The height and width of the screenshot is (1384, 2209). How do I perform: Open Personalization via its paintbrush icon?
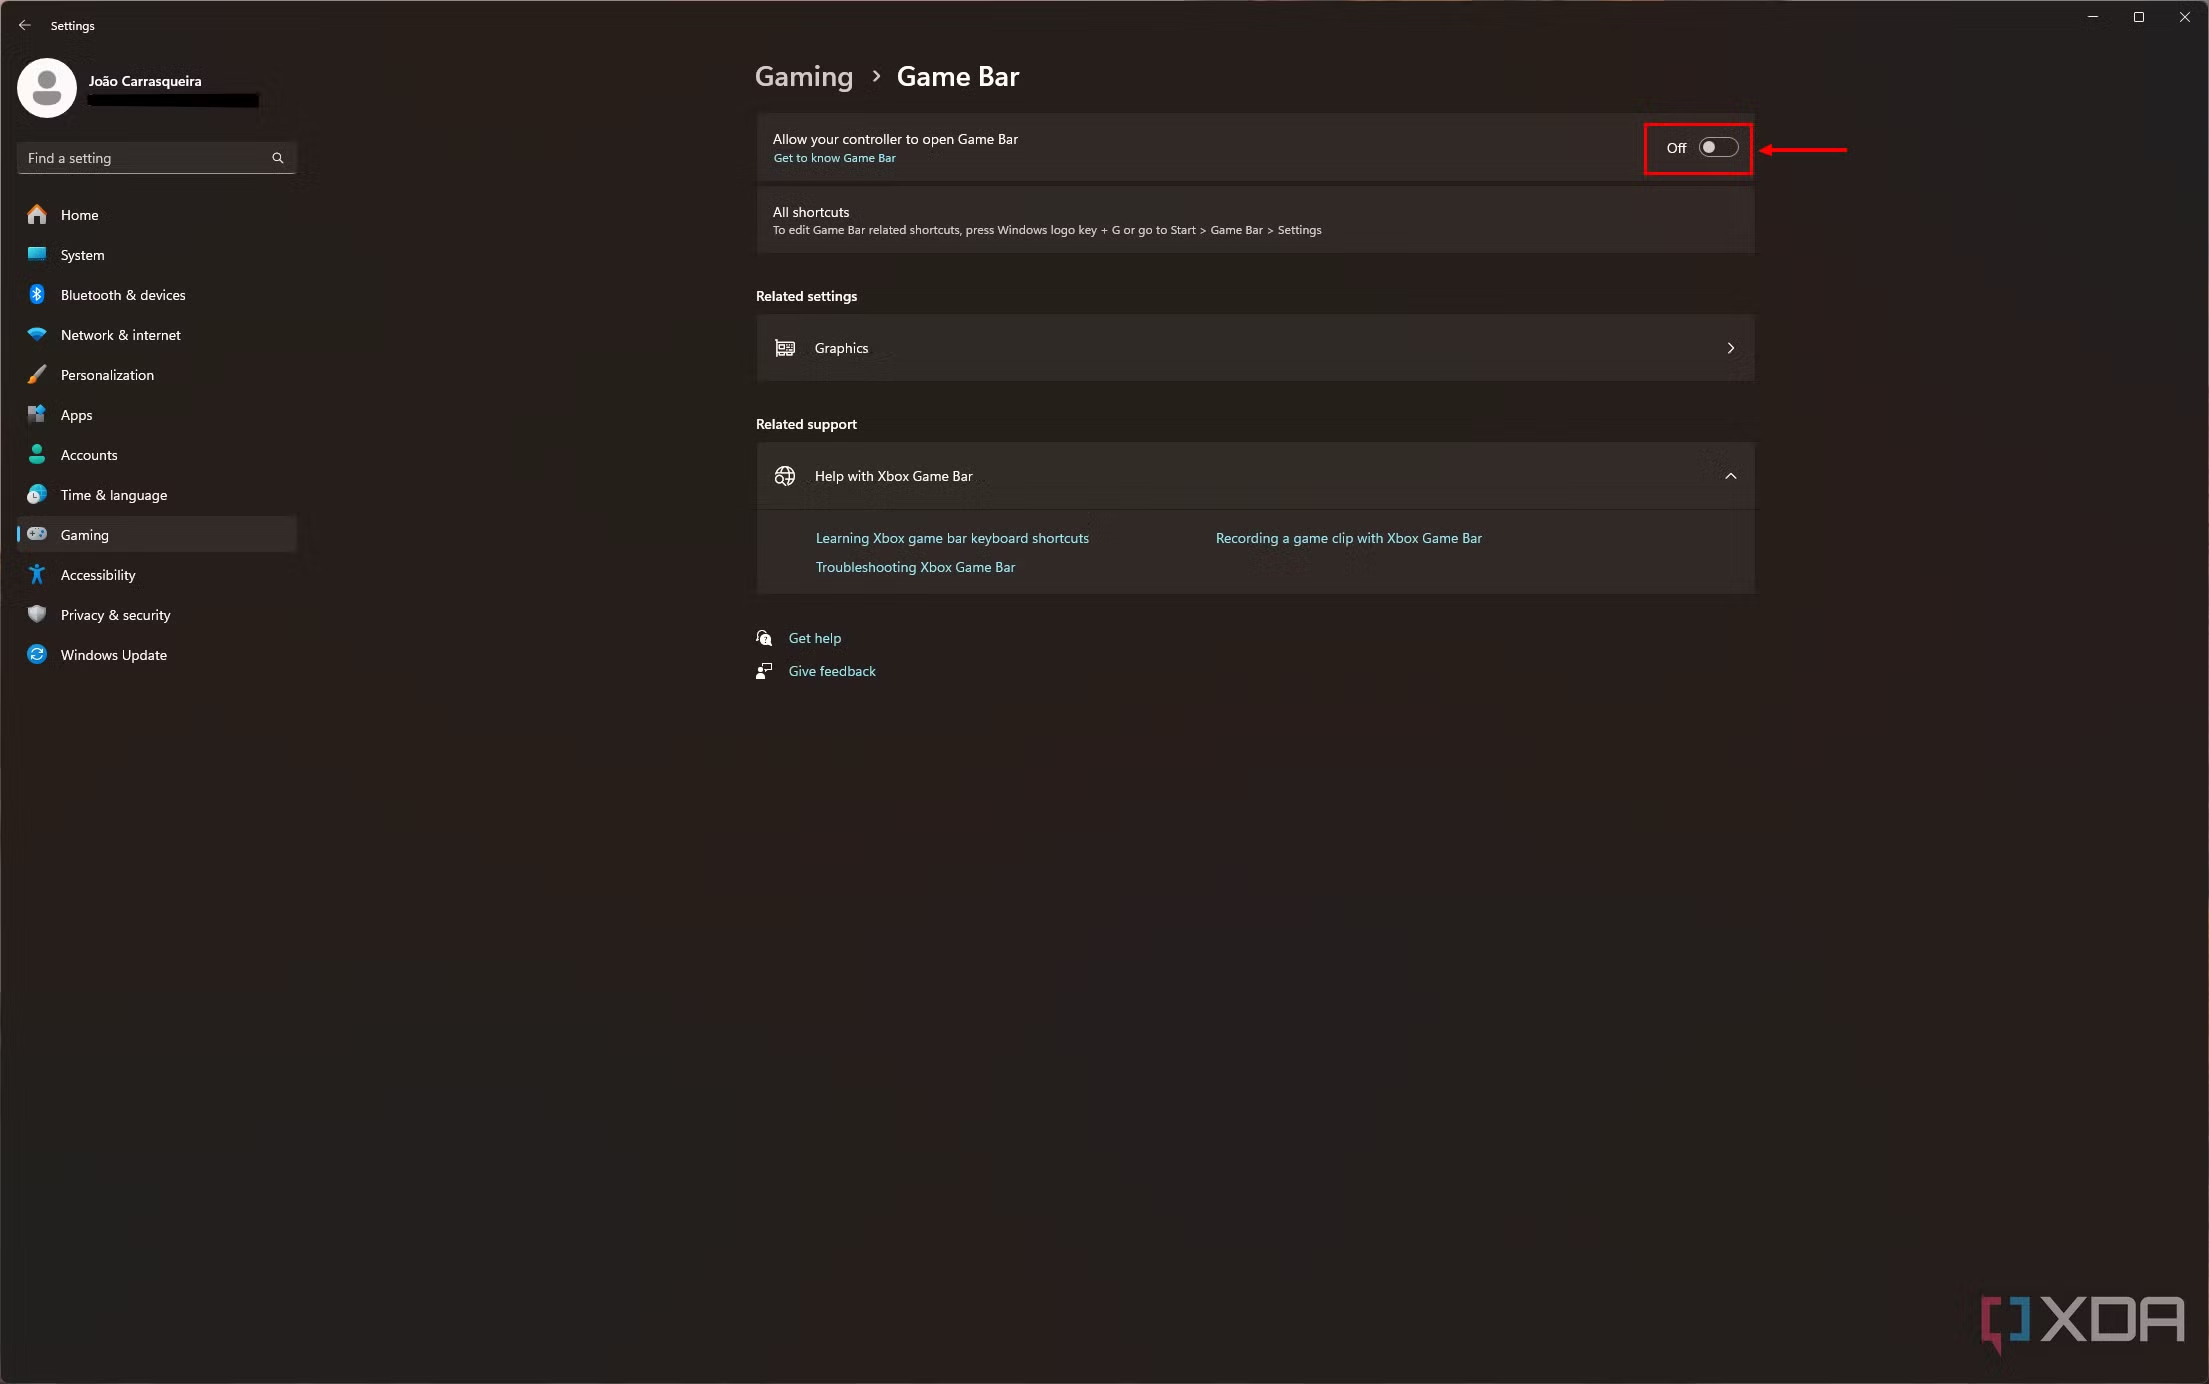(x=37, y=374)
